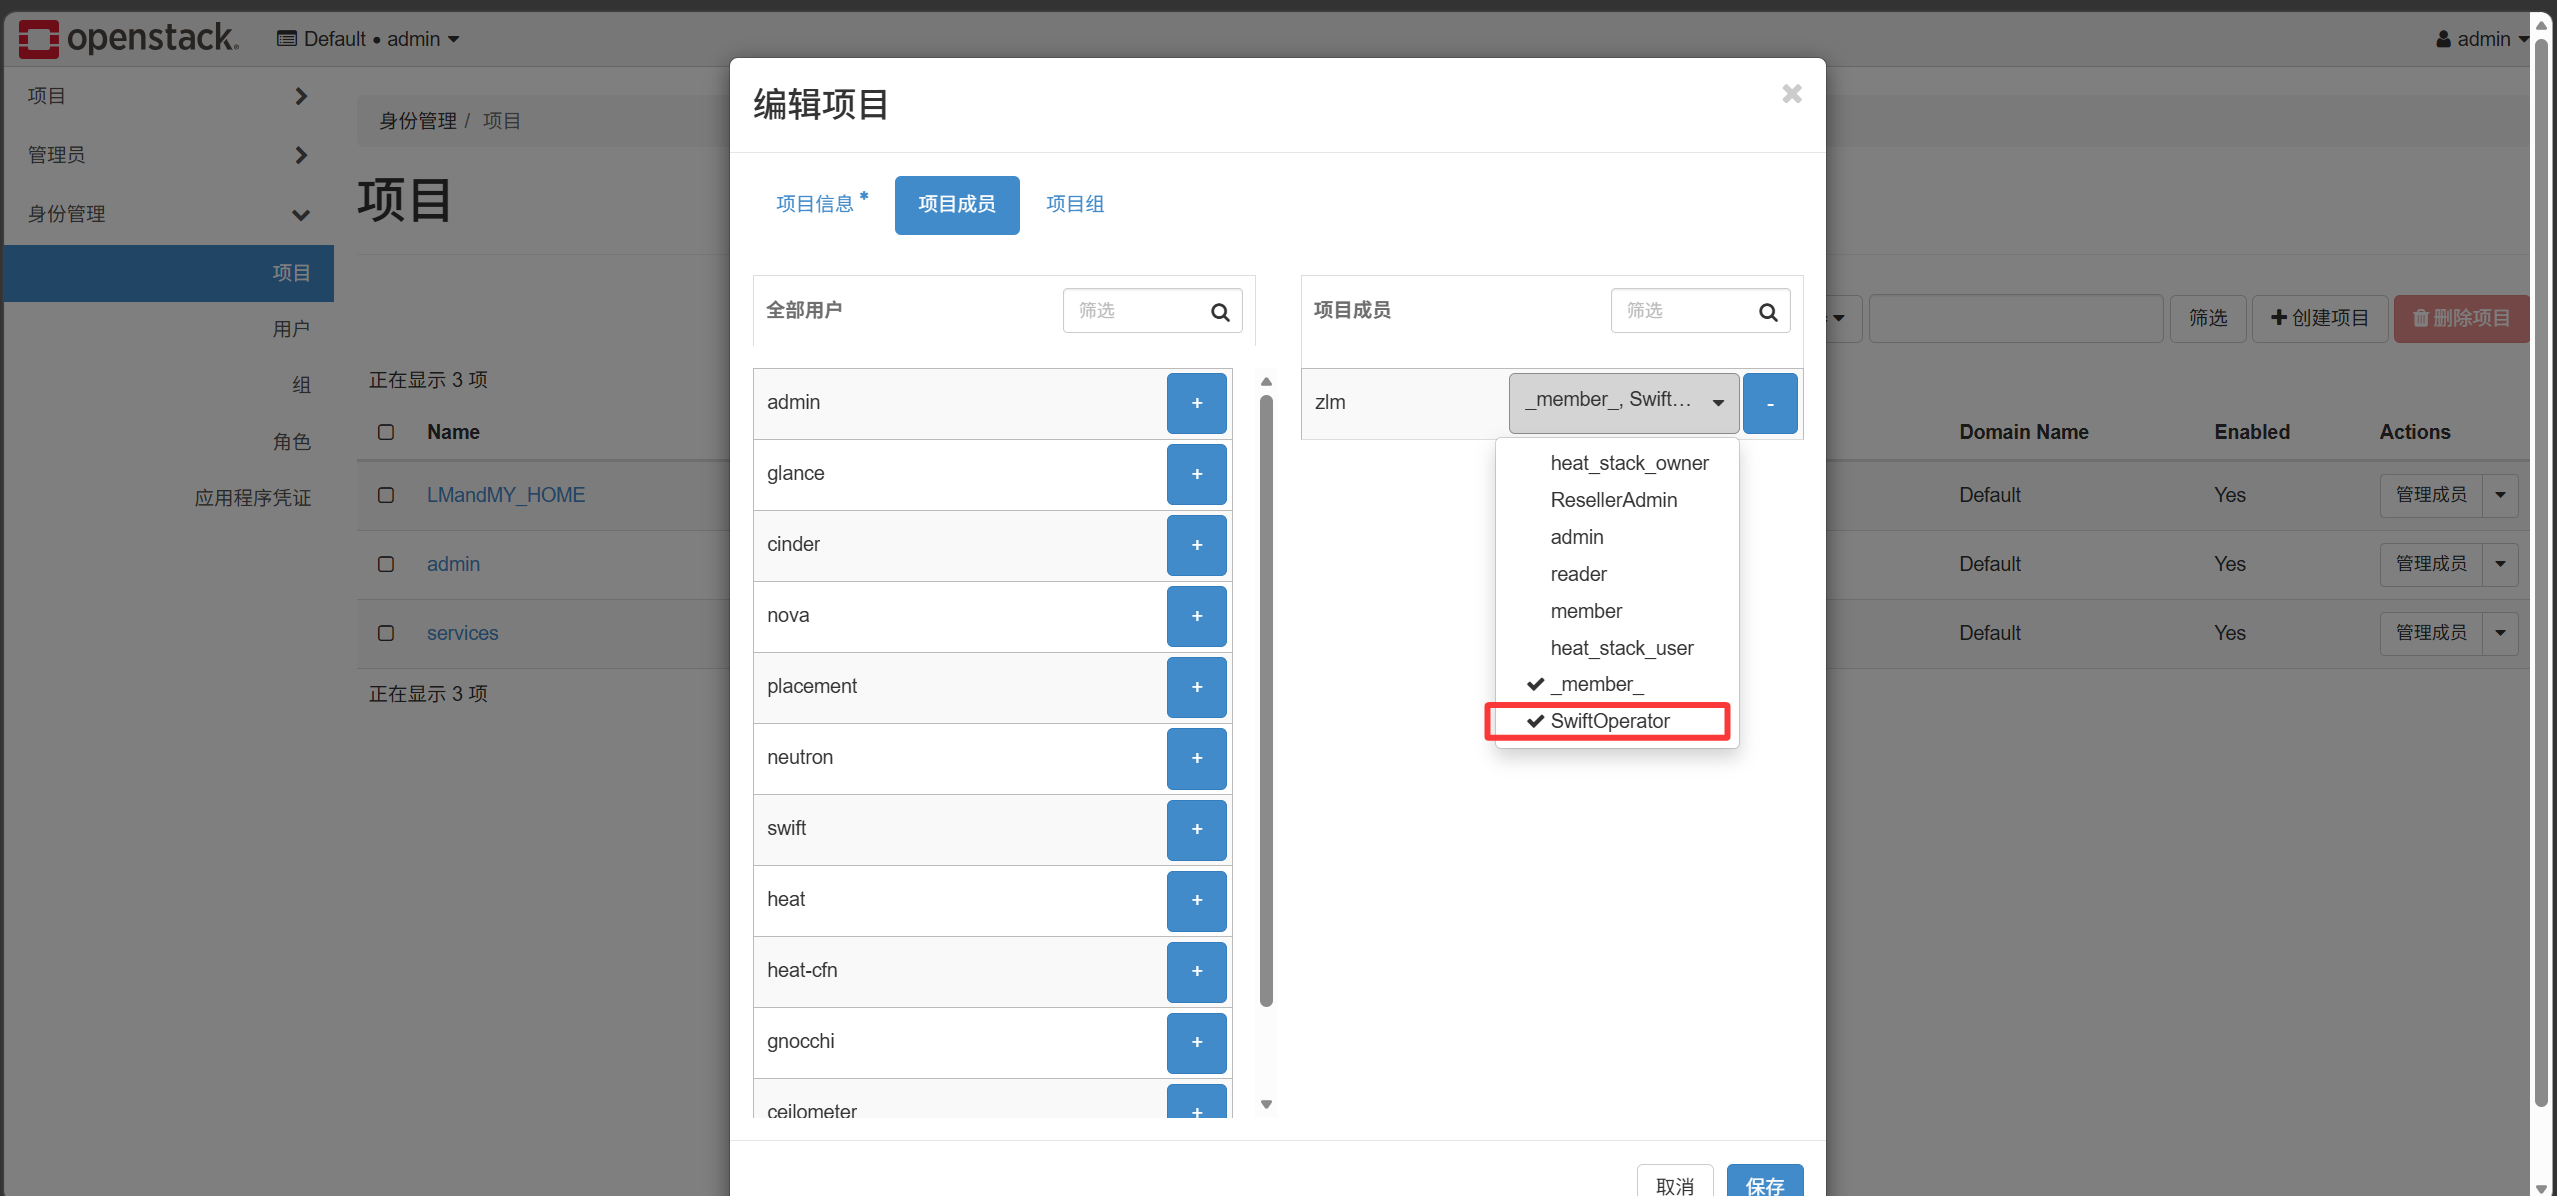Click search icon in project members filter
Image resolution: width=2557 pixels, height=1196 pixels.
click(1768, 312)
